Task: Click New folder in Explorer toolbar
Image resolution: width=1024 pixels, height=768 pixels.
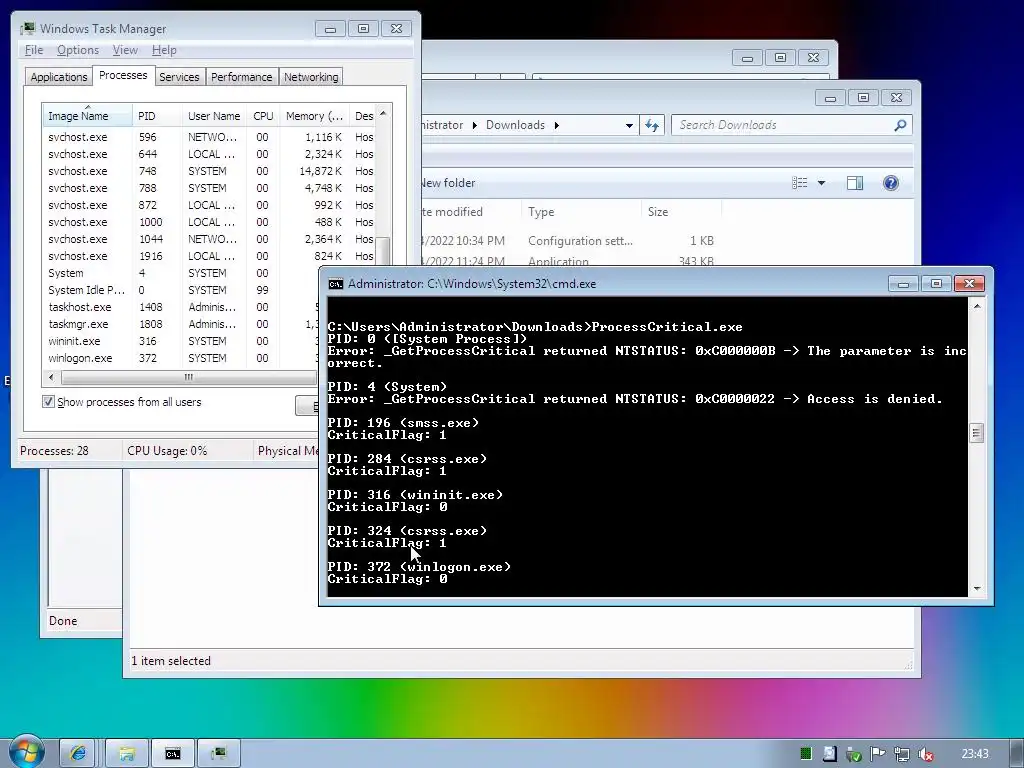Action: (448, 183)
